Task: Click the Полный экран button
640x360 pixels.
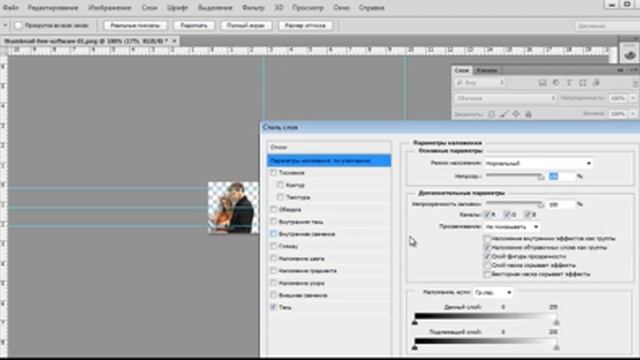Action: 246,25
